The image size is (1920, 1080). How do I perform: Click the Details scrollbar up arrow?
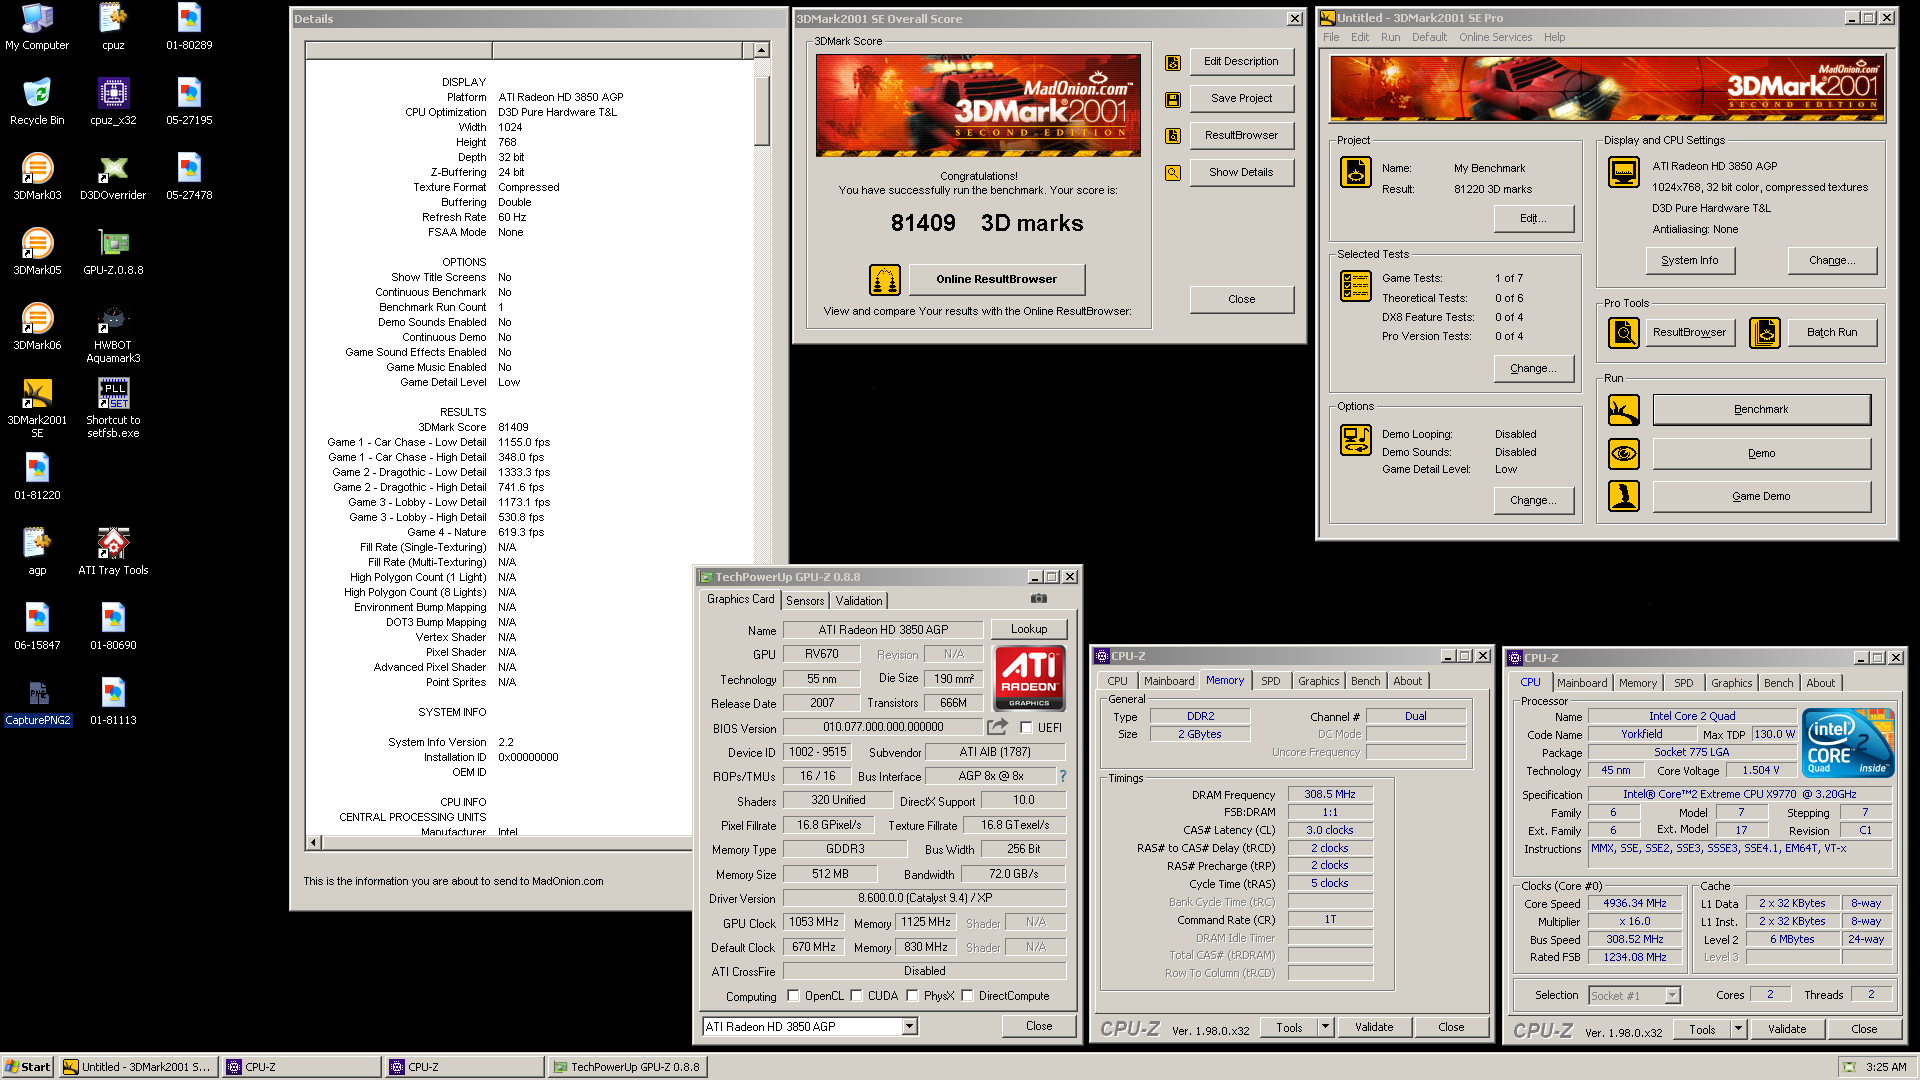pos(761,50)
